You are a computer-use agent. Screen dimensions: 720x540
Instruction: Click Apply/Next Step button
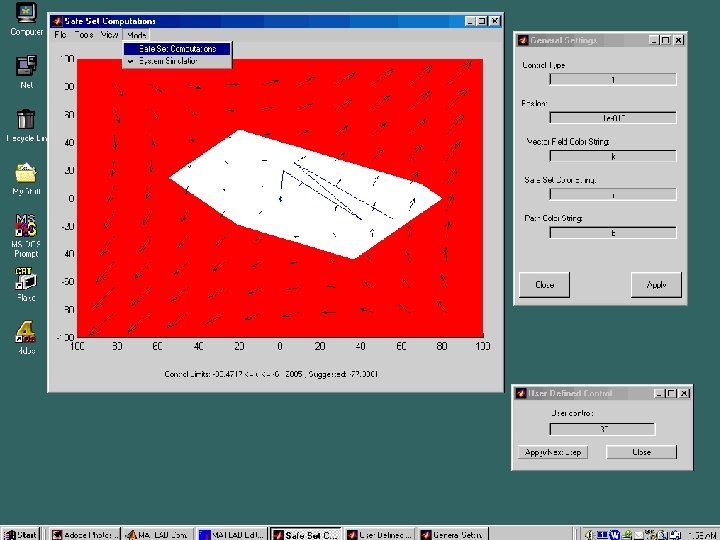tap(553, 452)
